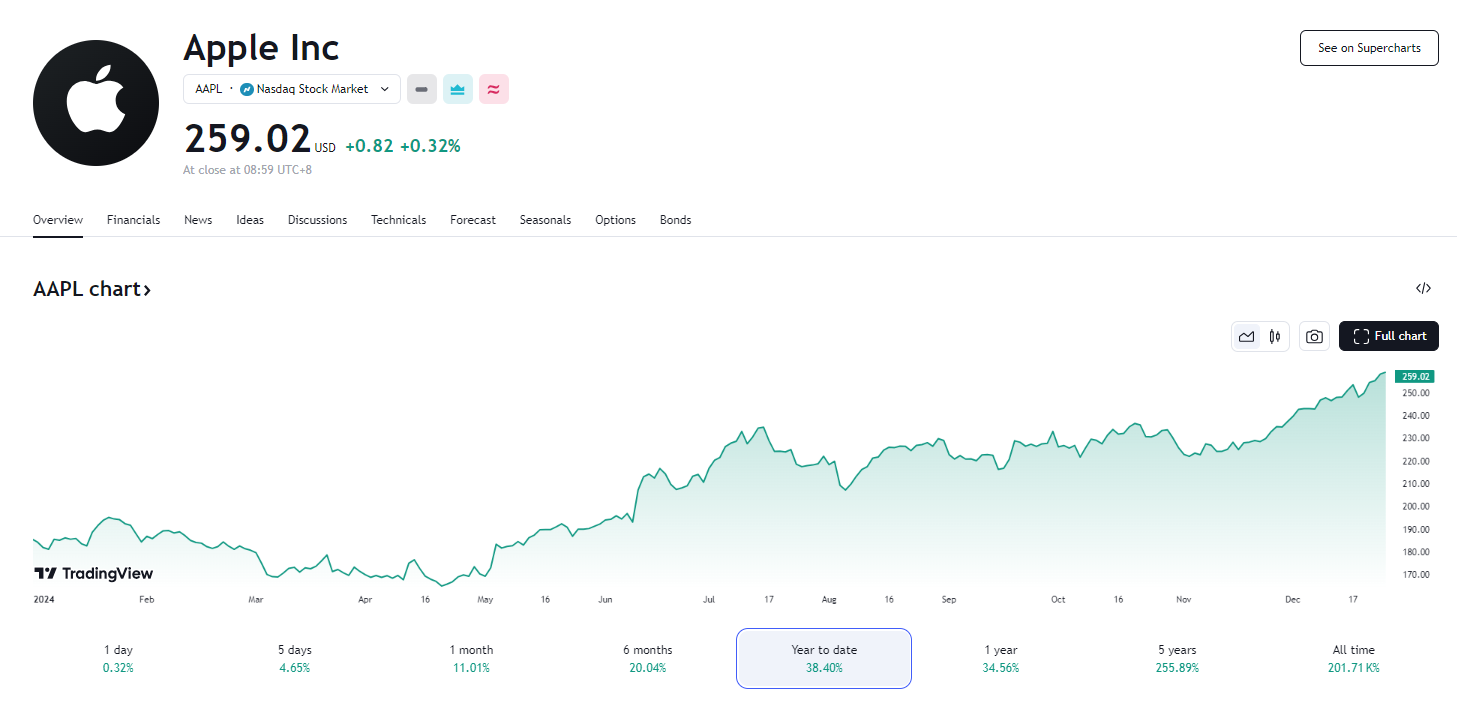Open the AAPL Nasdaq Stock Market selector
The width and height of the screenshot is (1457, 705).
tap(292, 89)
